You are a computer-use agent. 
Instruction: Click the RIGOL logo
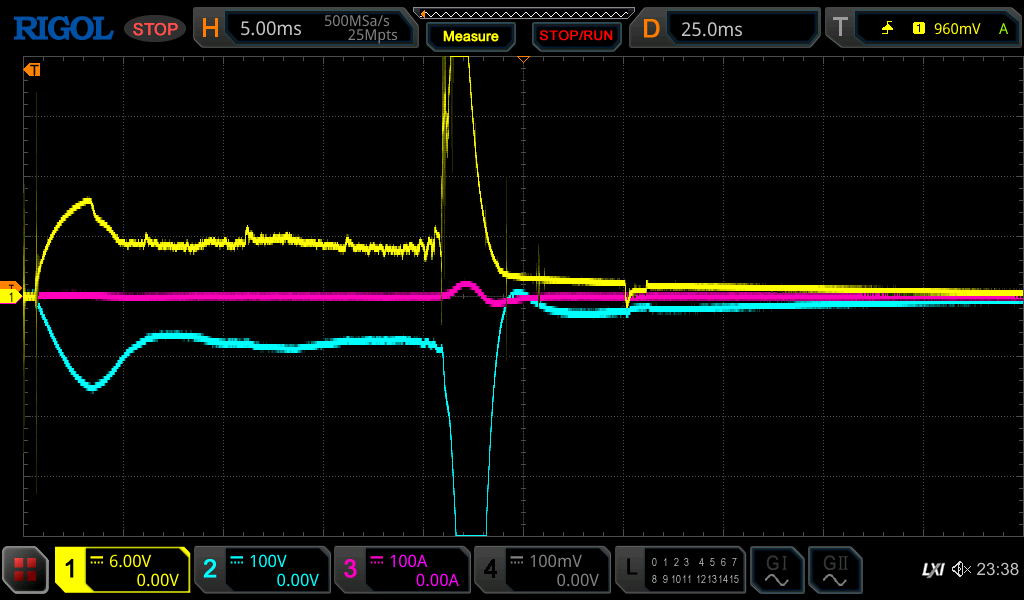(62, 29)
